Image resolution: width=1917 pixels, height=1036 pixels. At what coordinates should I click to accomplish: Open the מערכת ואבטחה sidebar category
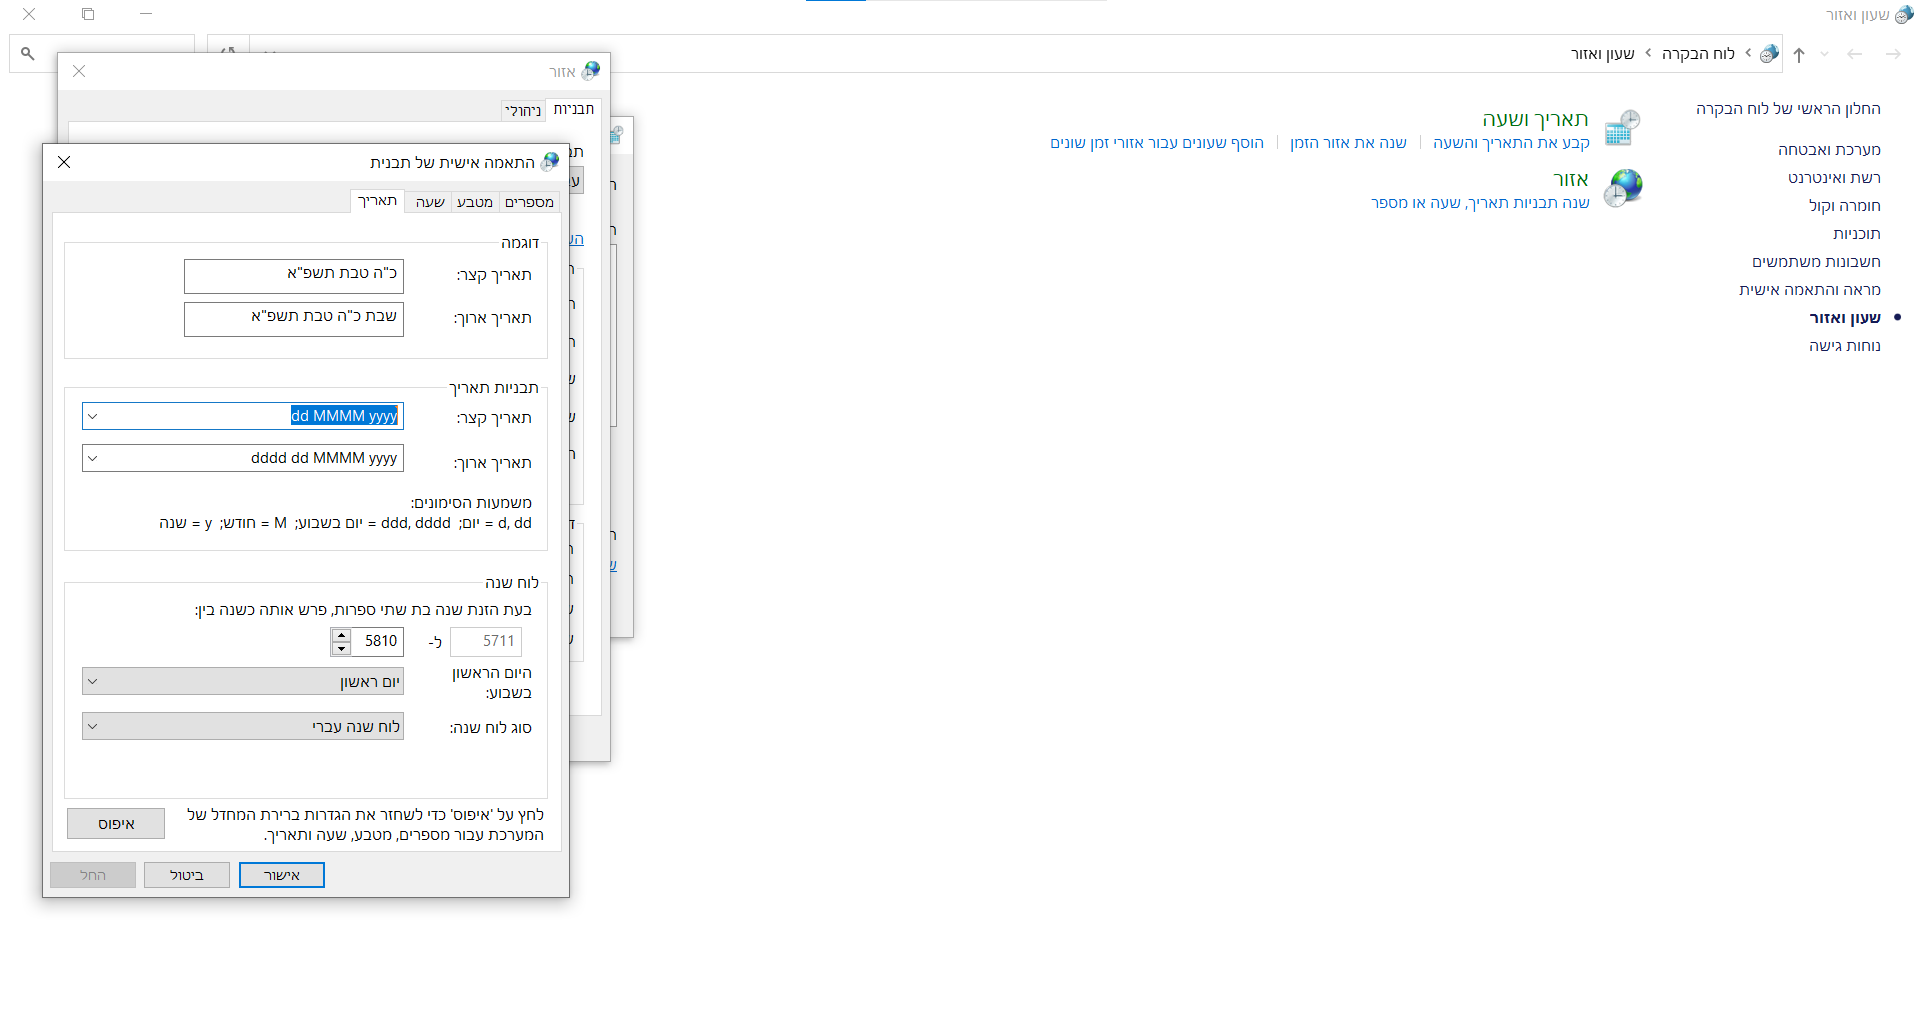pyautogui.click(x=1829, y=150)
